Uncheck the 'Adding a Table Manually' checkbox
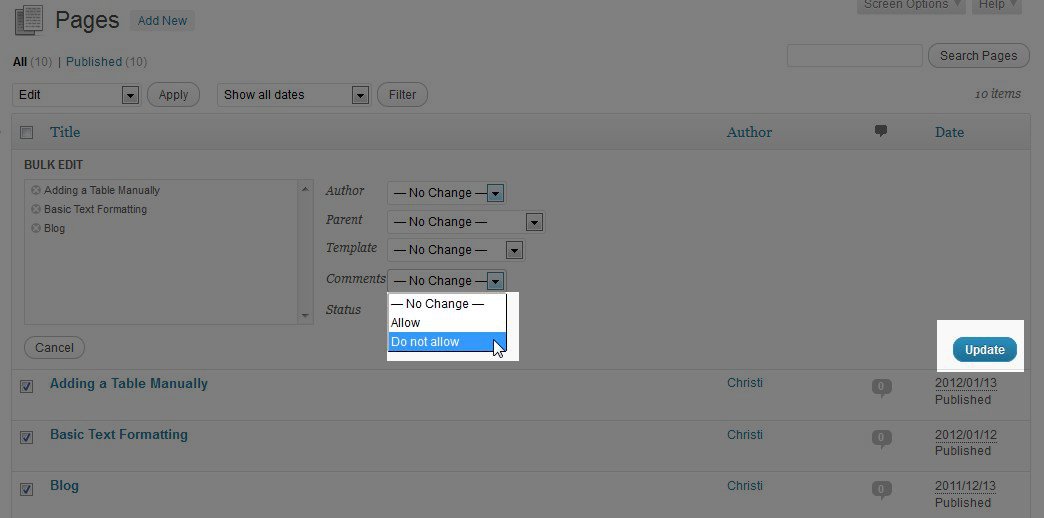 (x=27, y=386)
